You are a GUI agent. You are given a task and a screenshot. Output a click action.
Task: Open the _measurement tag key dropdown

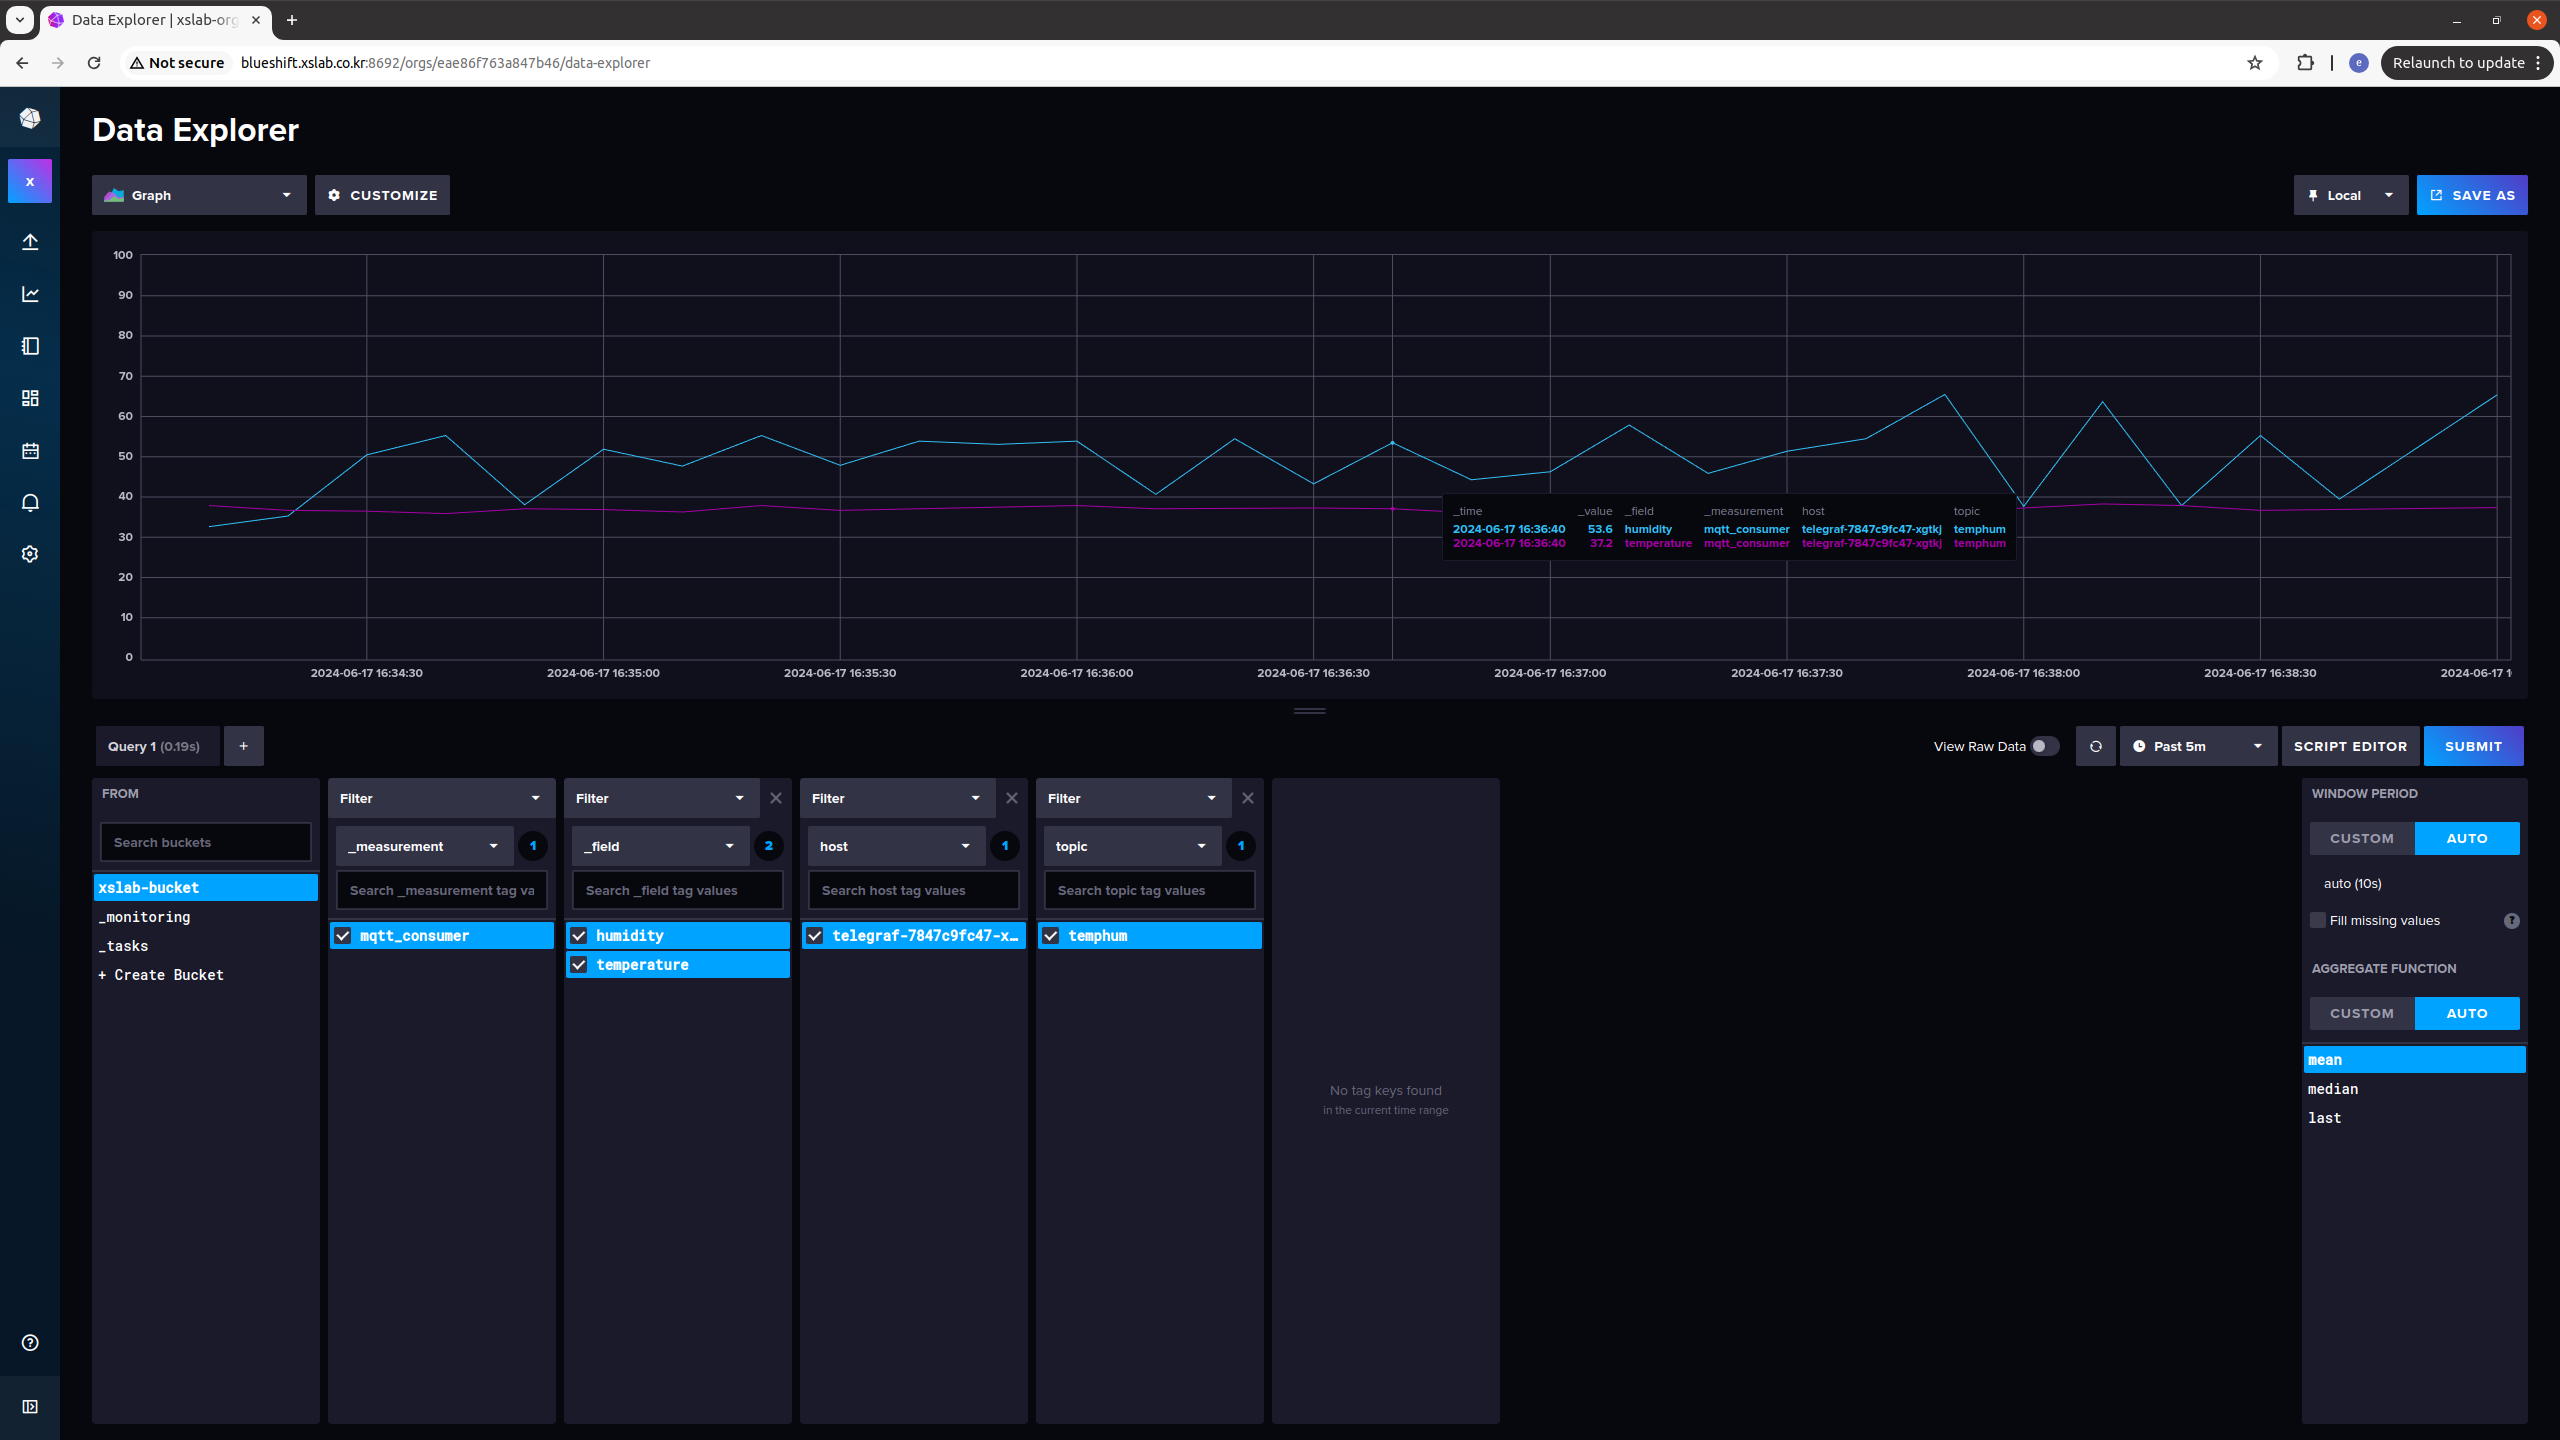(424, 846)
